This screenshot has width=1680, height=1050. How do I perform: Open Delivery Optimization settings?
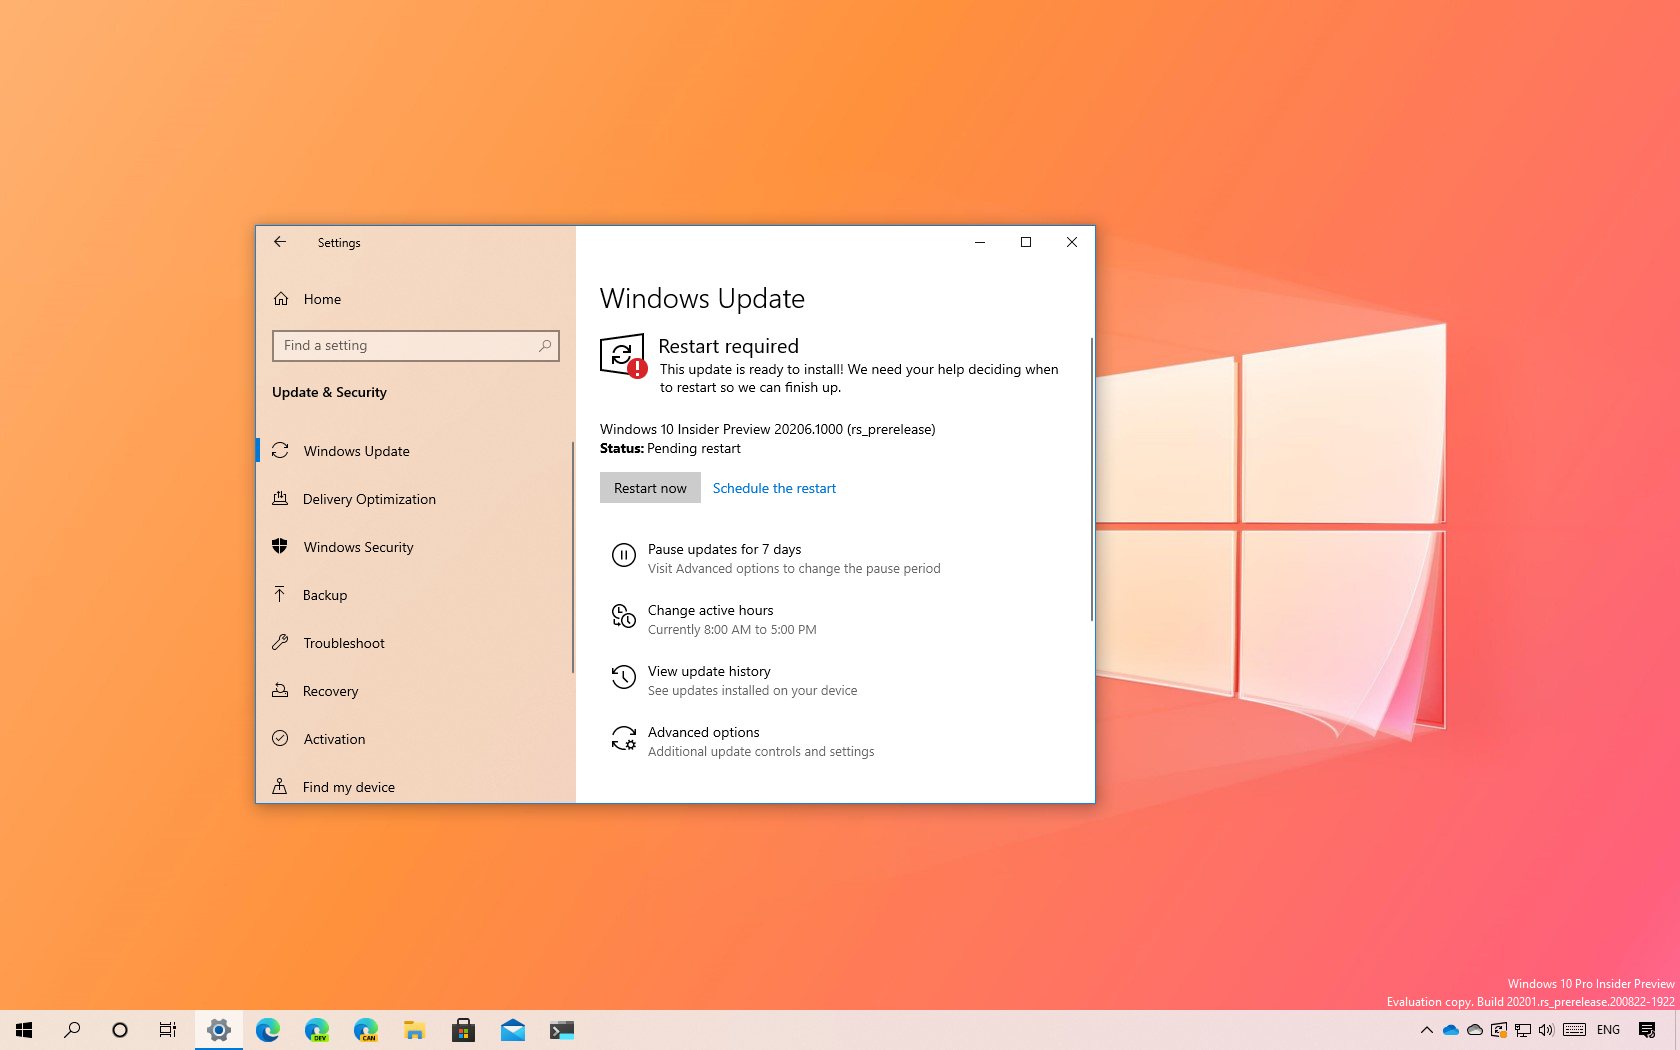369,499
